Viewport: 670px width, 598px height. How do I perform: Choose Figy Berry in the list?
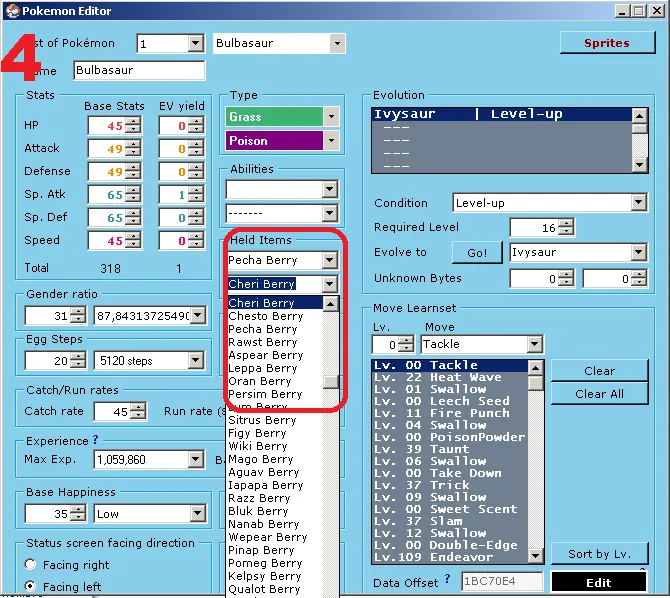pos(275,433)
